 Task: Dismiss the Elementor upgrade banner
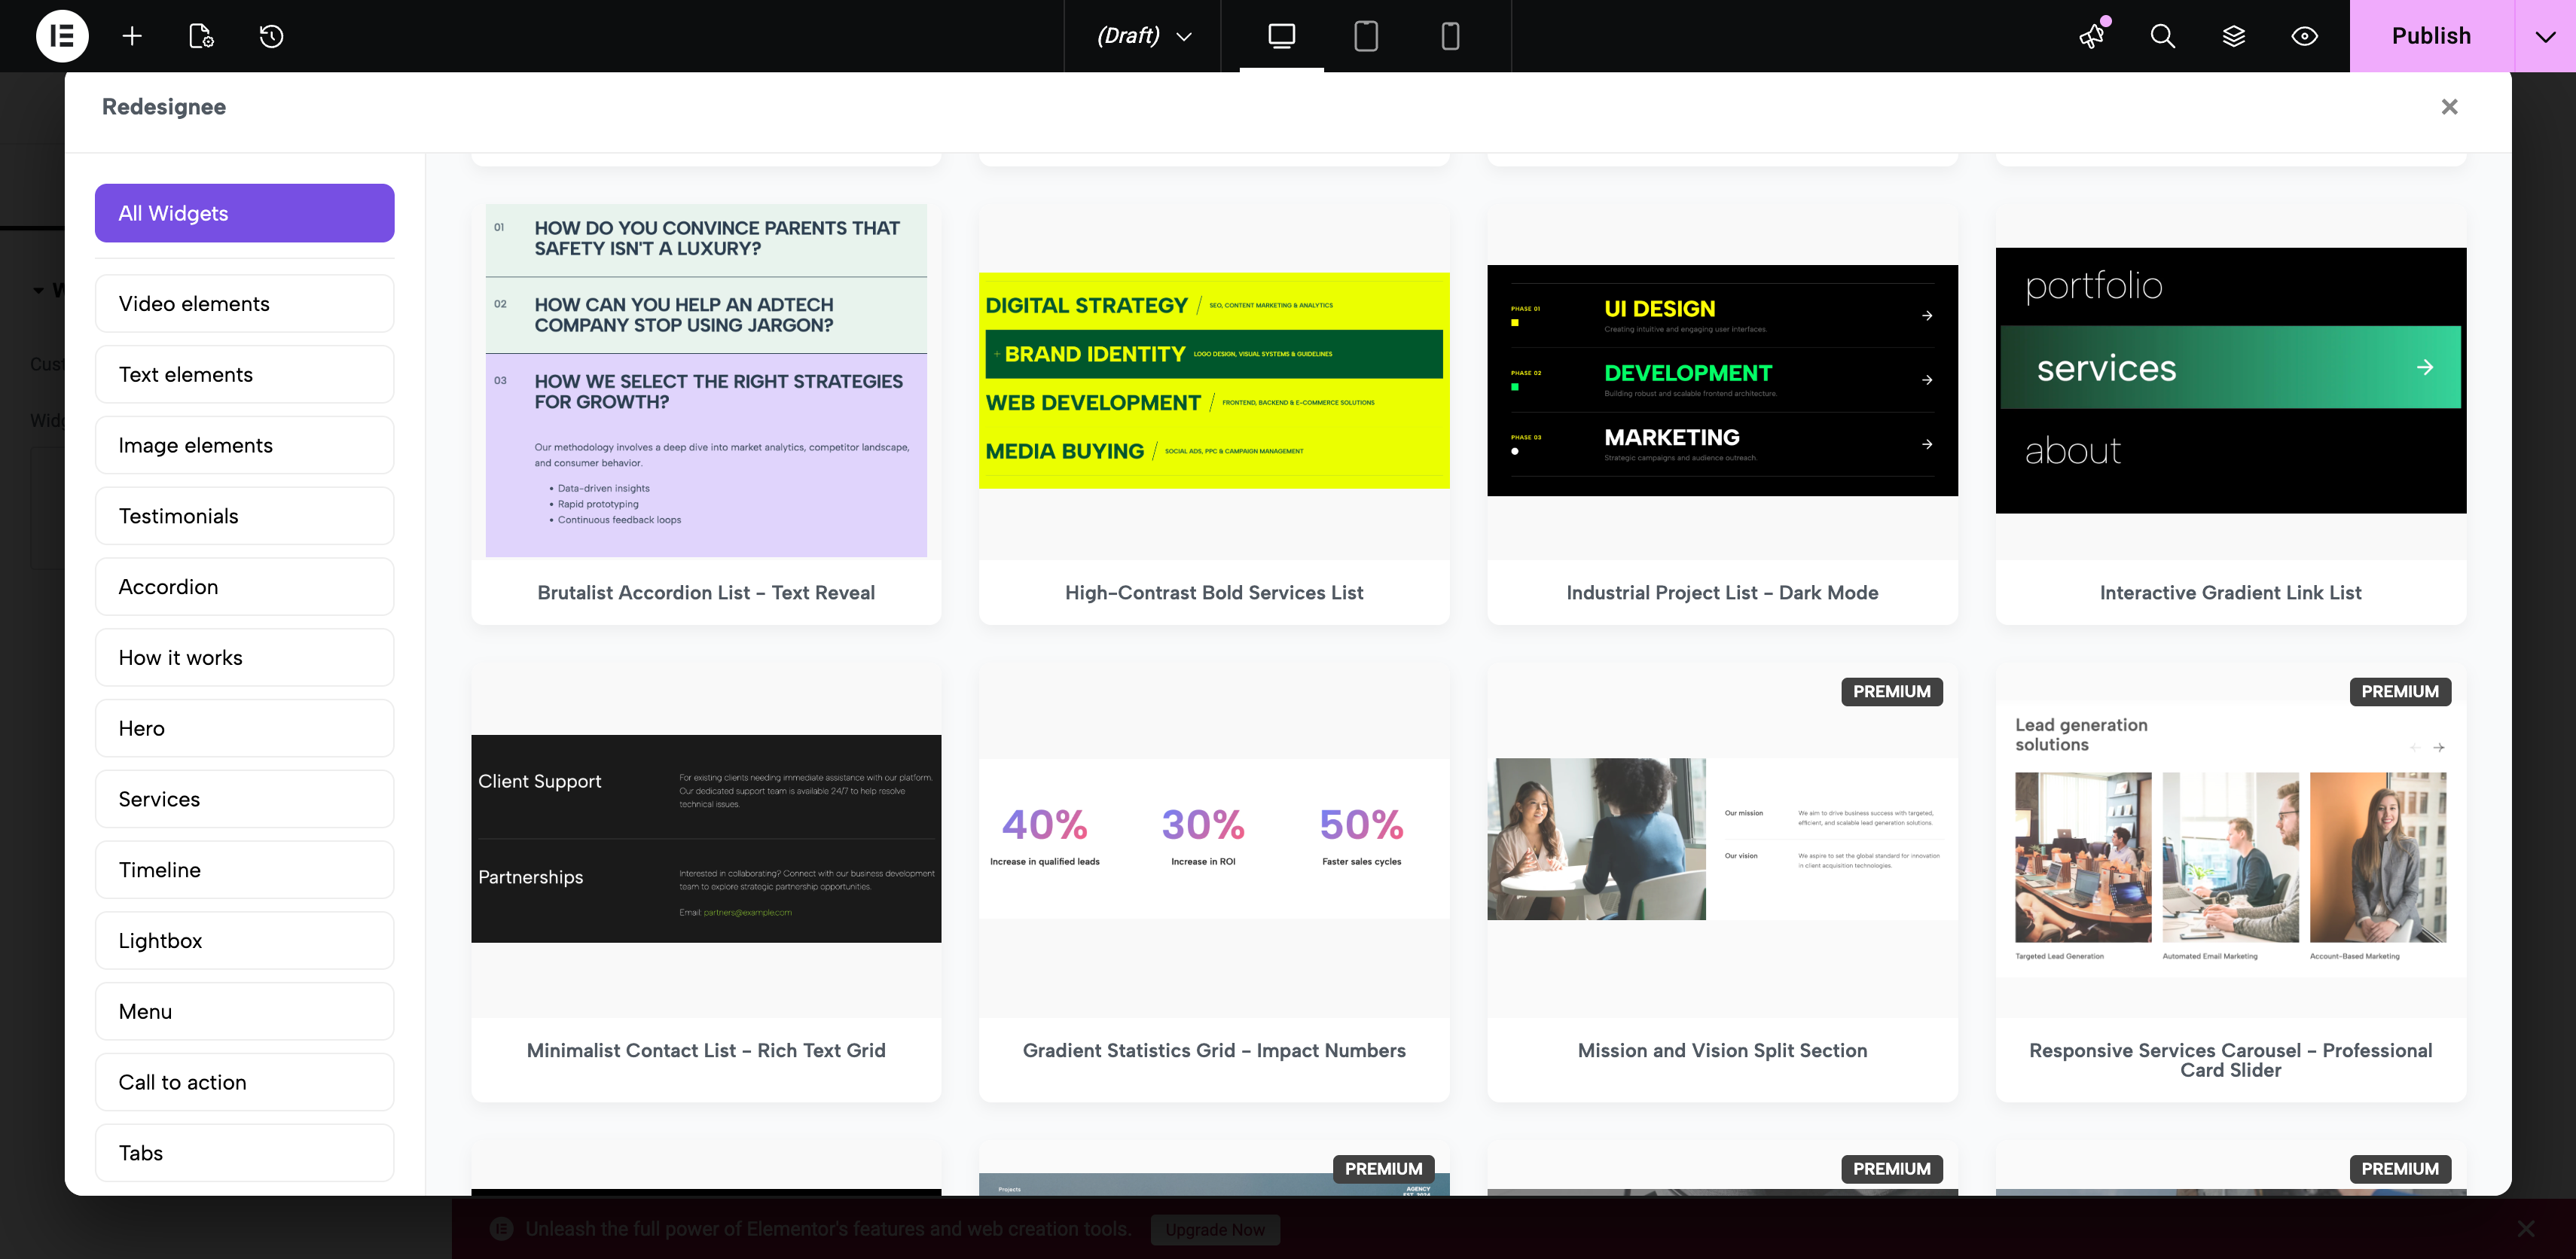point(2526,1229)
